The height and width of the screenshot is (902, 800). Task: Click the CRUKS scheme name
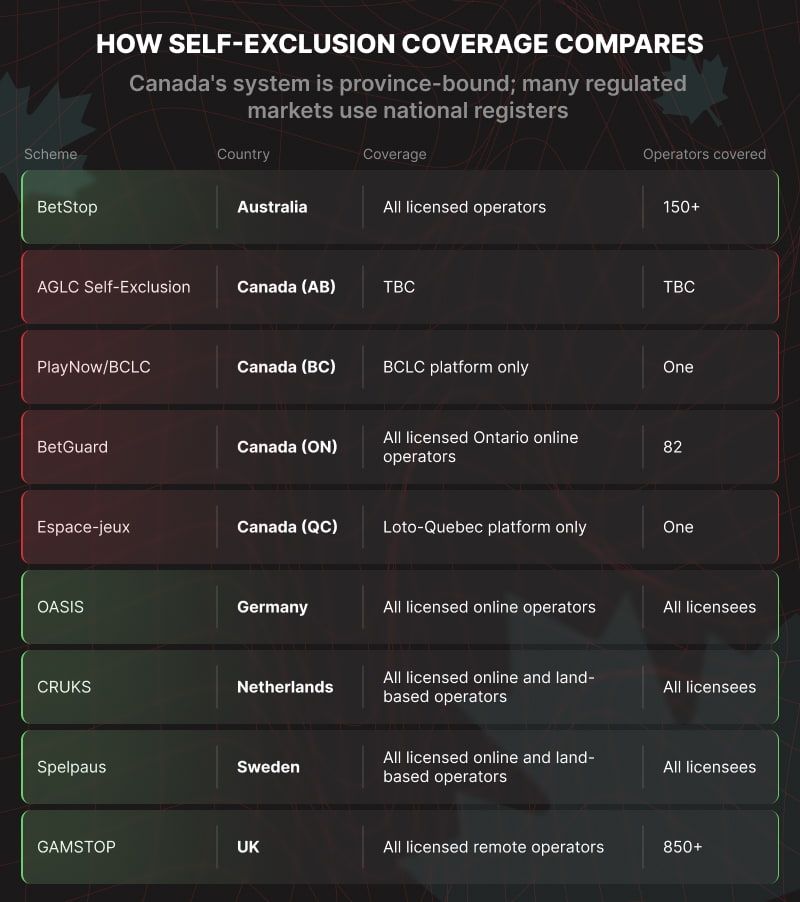click(x=64, y=687)
